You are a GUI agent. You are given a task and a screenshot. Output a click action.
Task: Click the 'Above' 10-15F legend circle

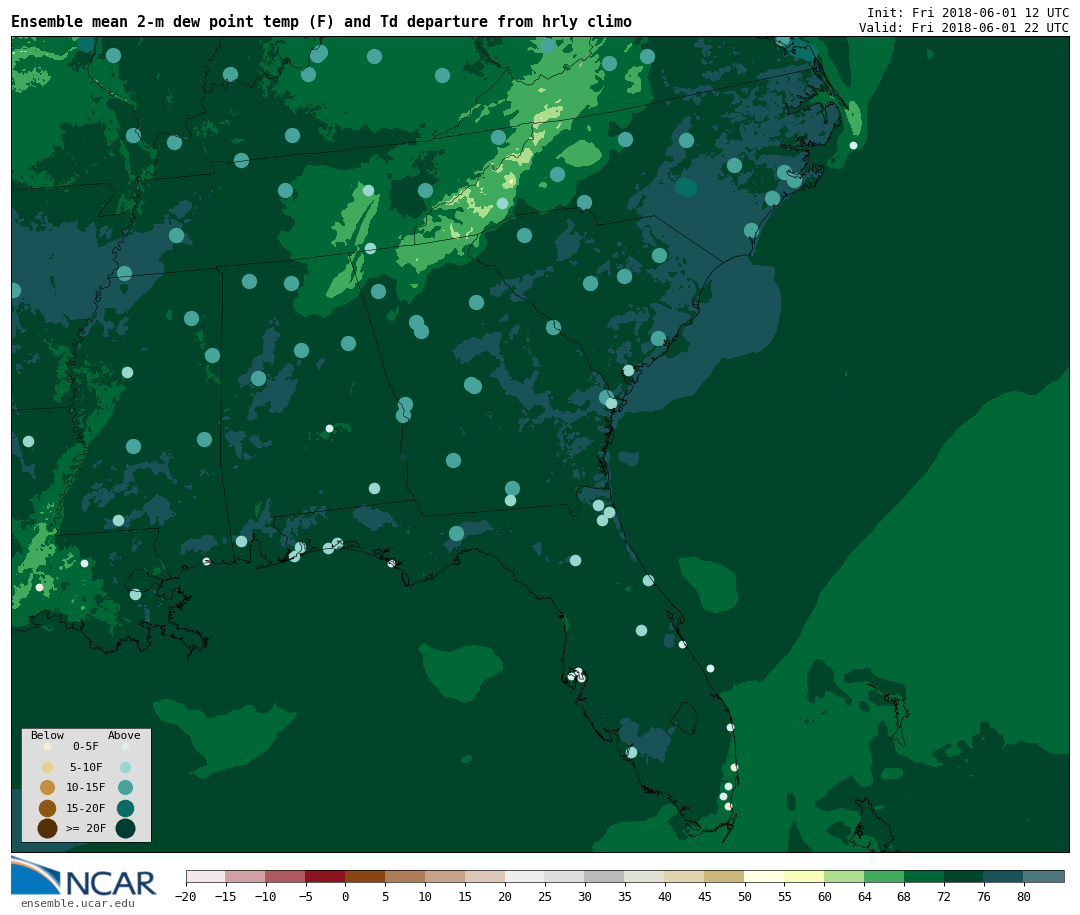click(x=125, y=787)
